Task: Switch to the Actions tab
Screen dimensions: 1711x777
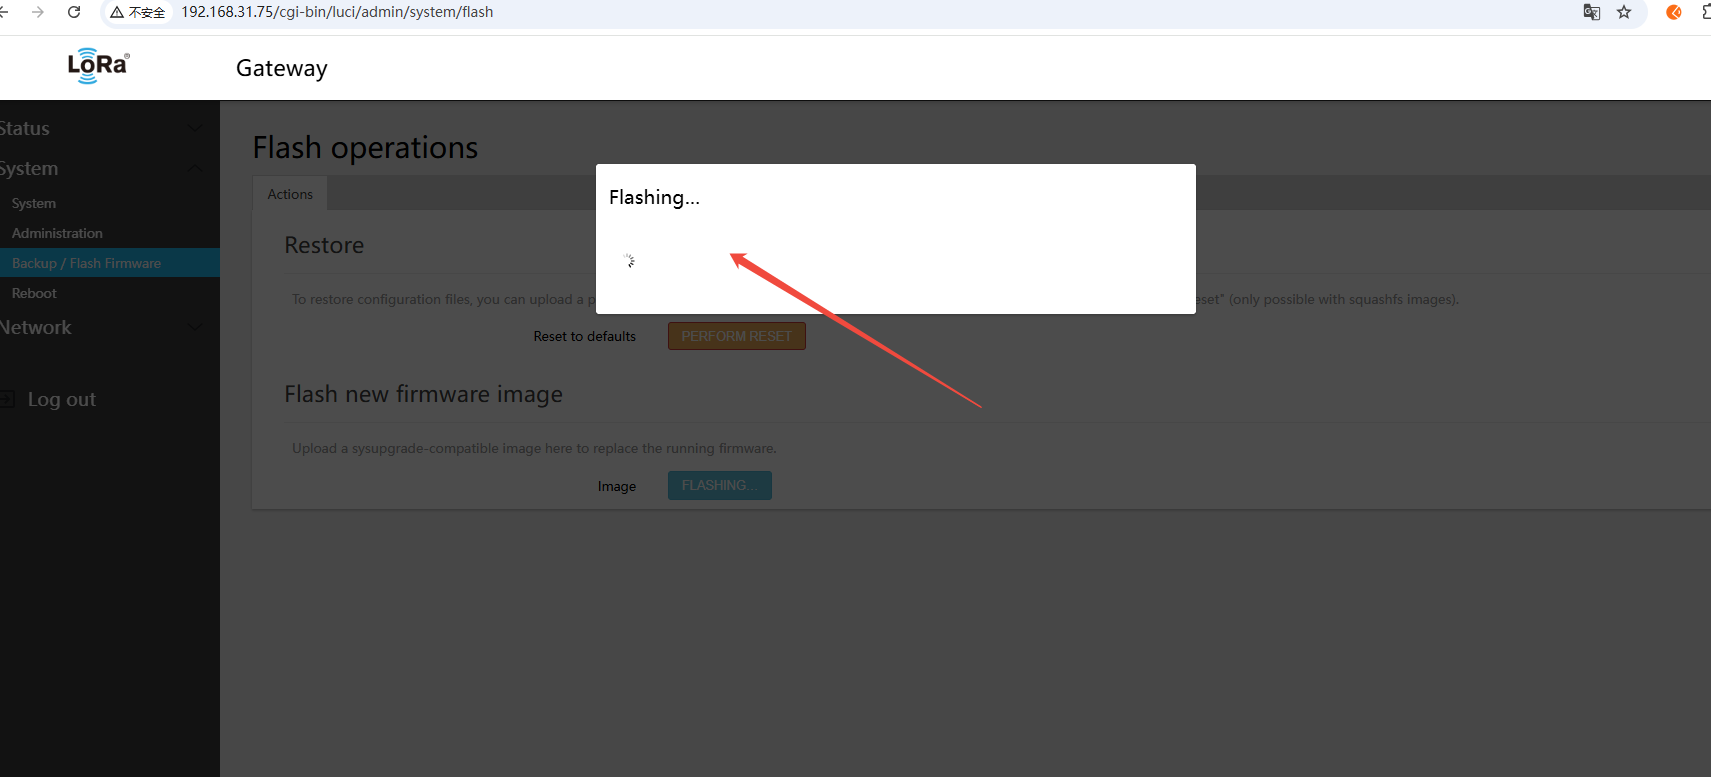Action: tap(290, 194)
